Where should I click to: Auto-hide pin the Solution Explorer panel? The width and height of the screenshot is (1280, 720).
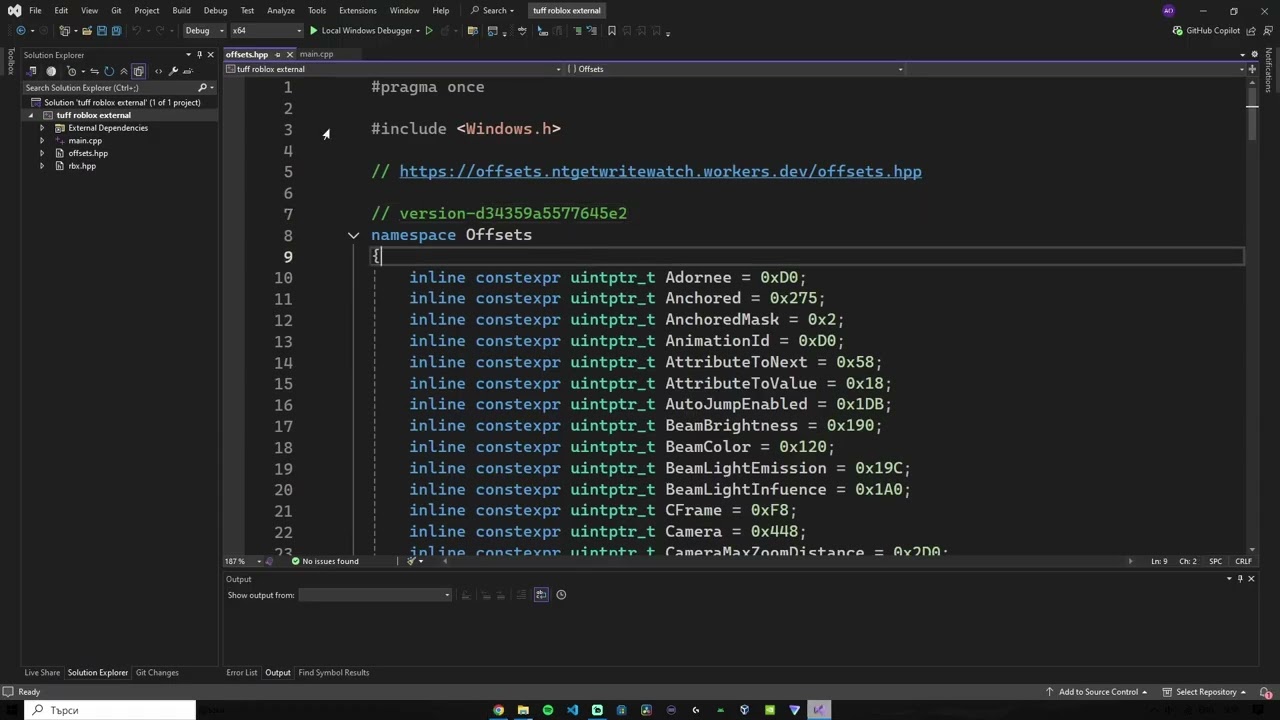pos(199,55)
